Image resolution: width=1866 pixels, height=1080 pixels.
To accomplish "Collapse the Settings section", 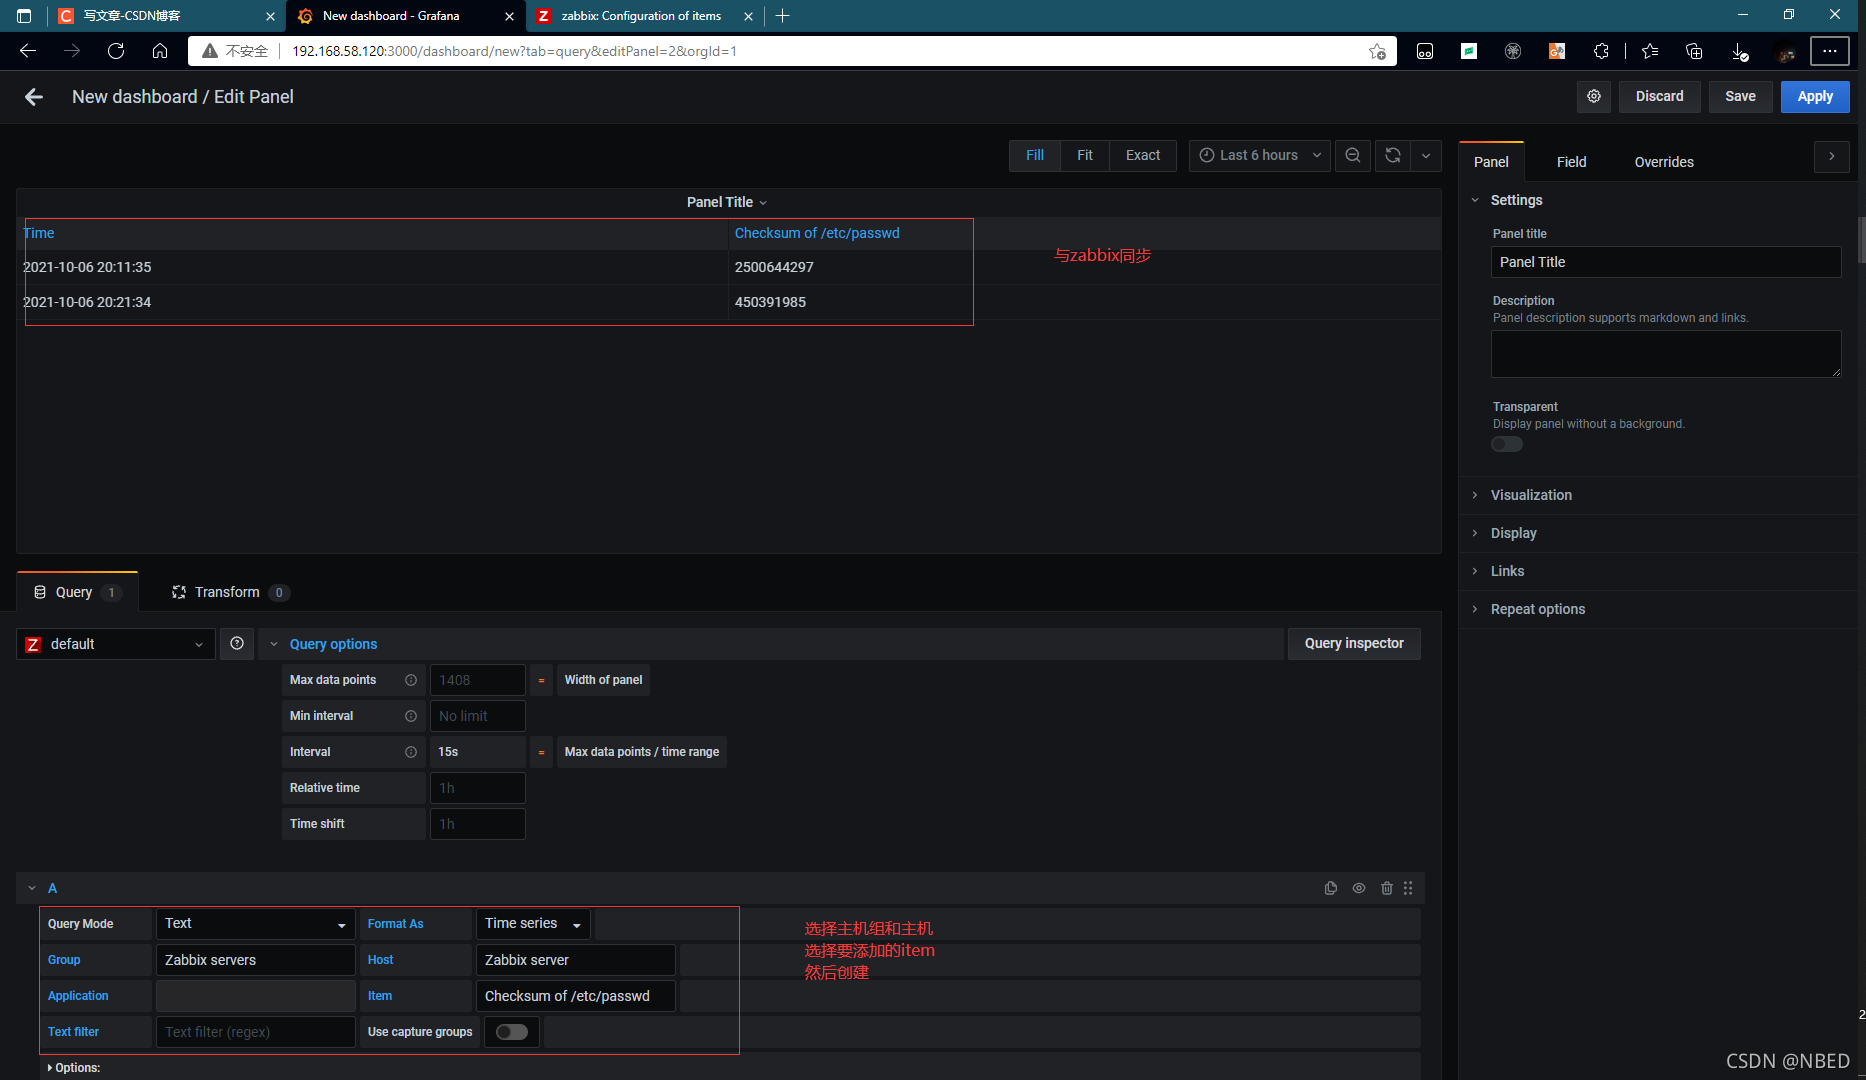I will (x=1516, y=200).
